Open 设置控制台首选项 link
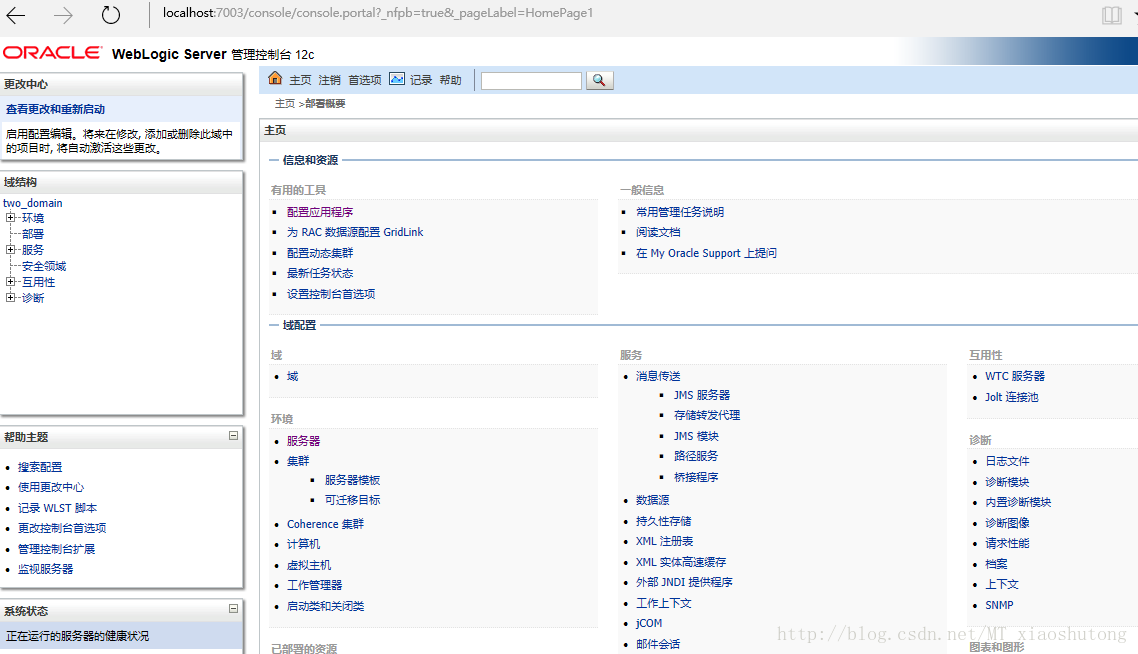Screen dimensions: 1138x654 331,294
